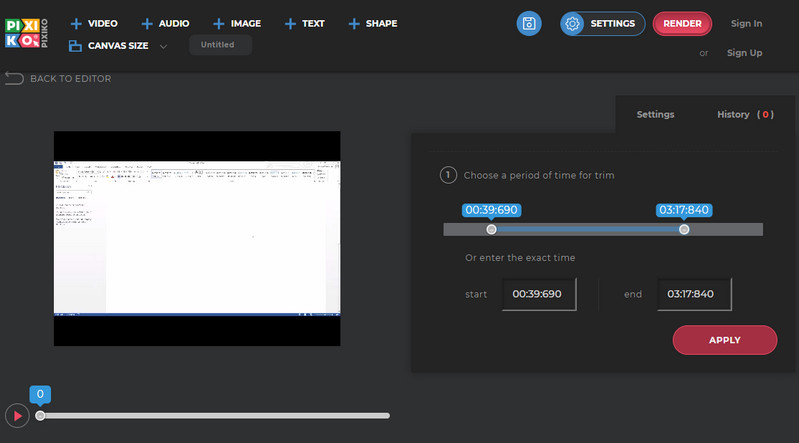
Task: Select the Settings tab in panel
Action: 655,115
